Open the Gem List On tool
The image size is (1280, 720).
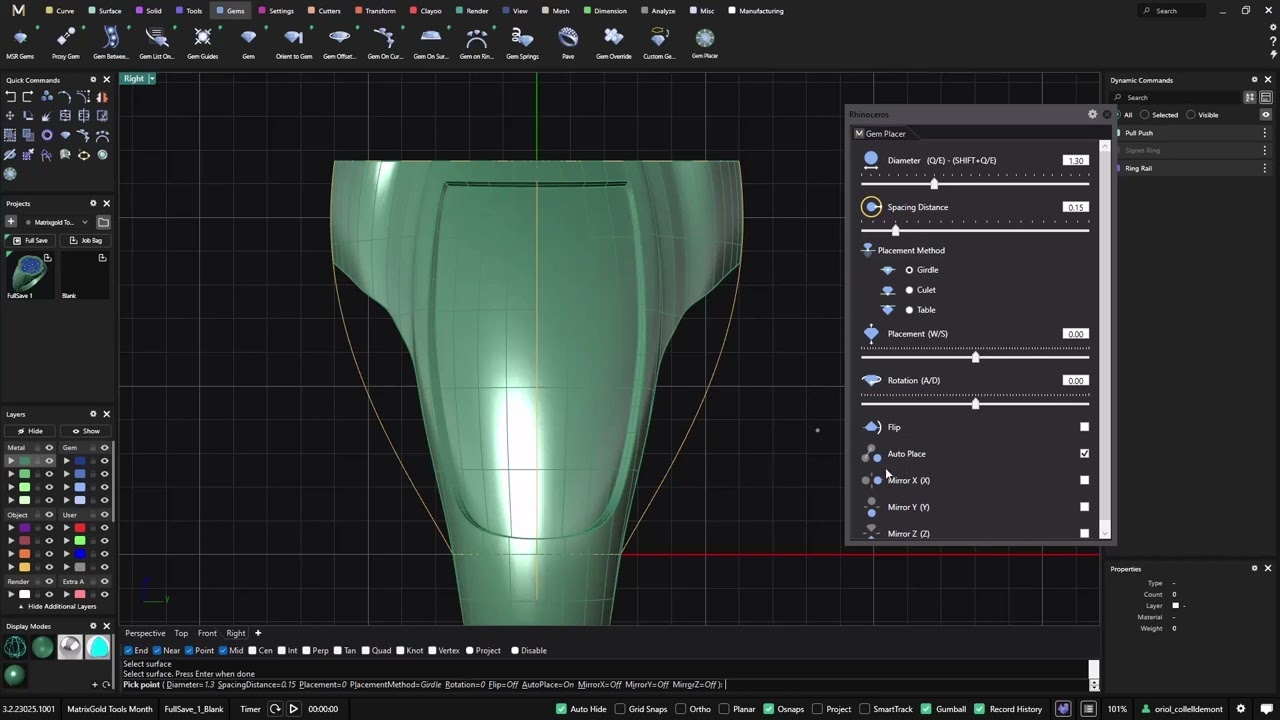coord(157,43)
